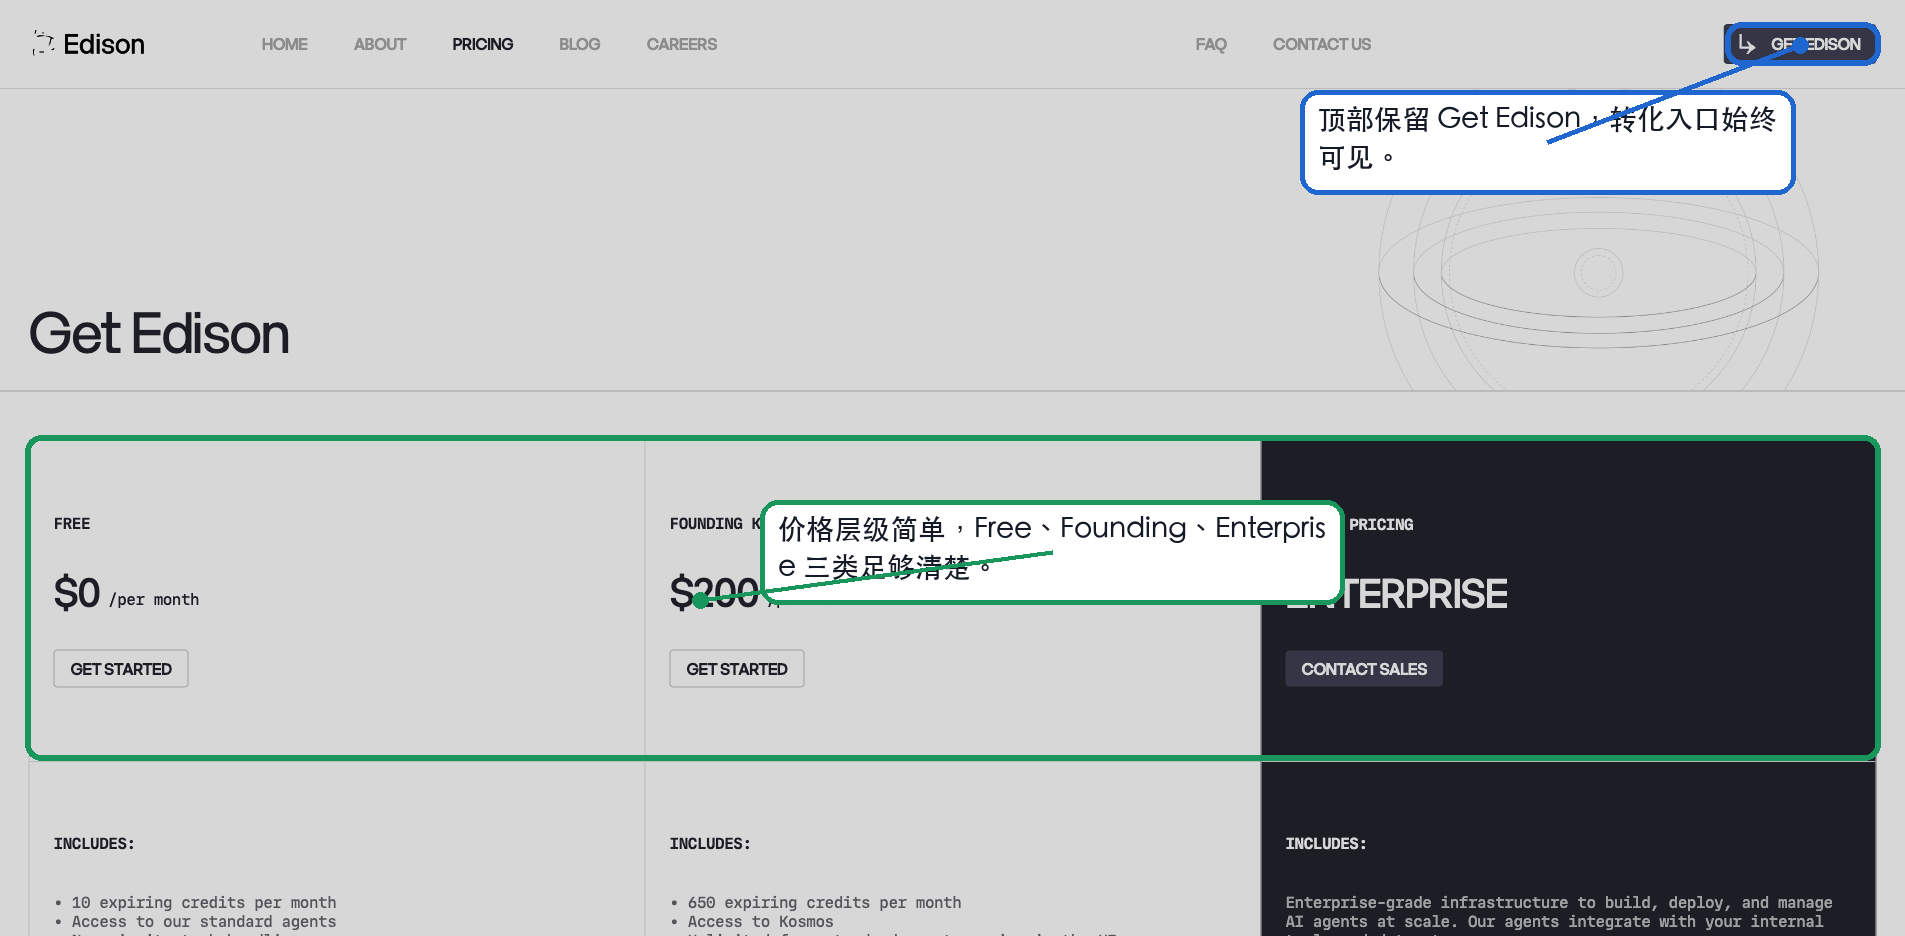Click Get Started under the $200 plan
Viewport: 1905px width, 936px height.
[x=737, y=669]
